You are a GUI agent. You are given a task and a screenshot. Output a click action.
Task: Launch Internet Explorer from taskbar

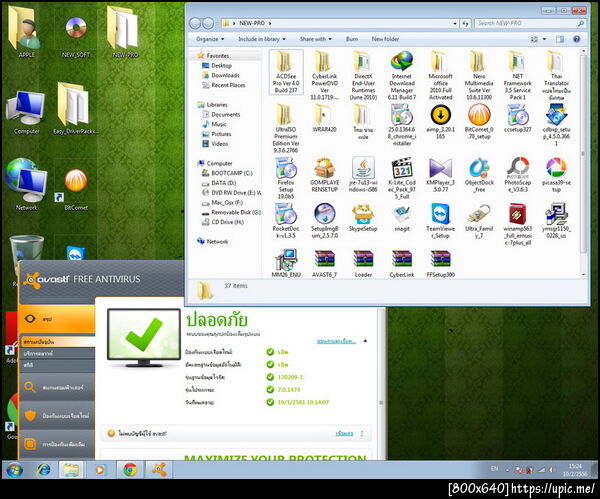tap(43, 470)
